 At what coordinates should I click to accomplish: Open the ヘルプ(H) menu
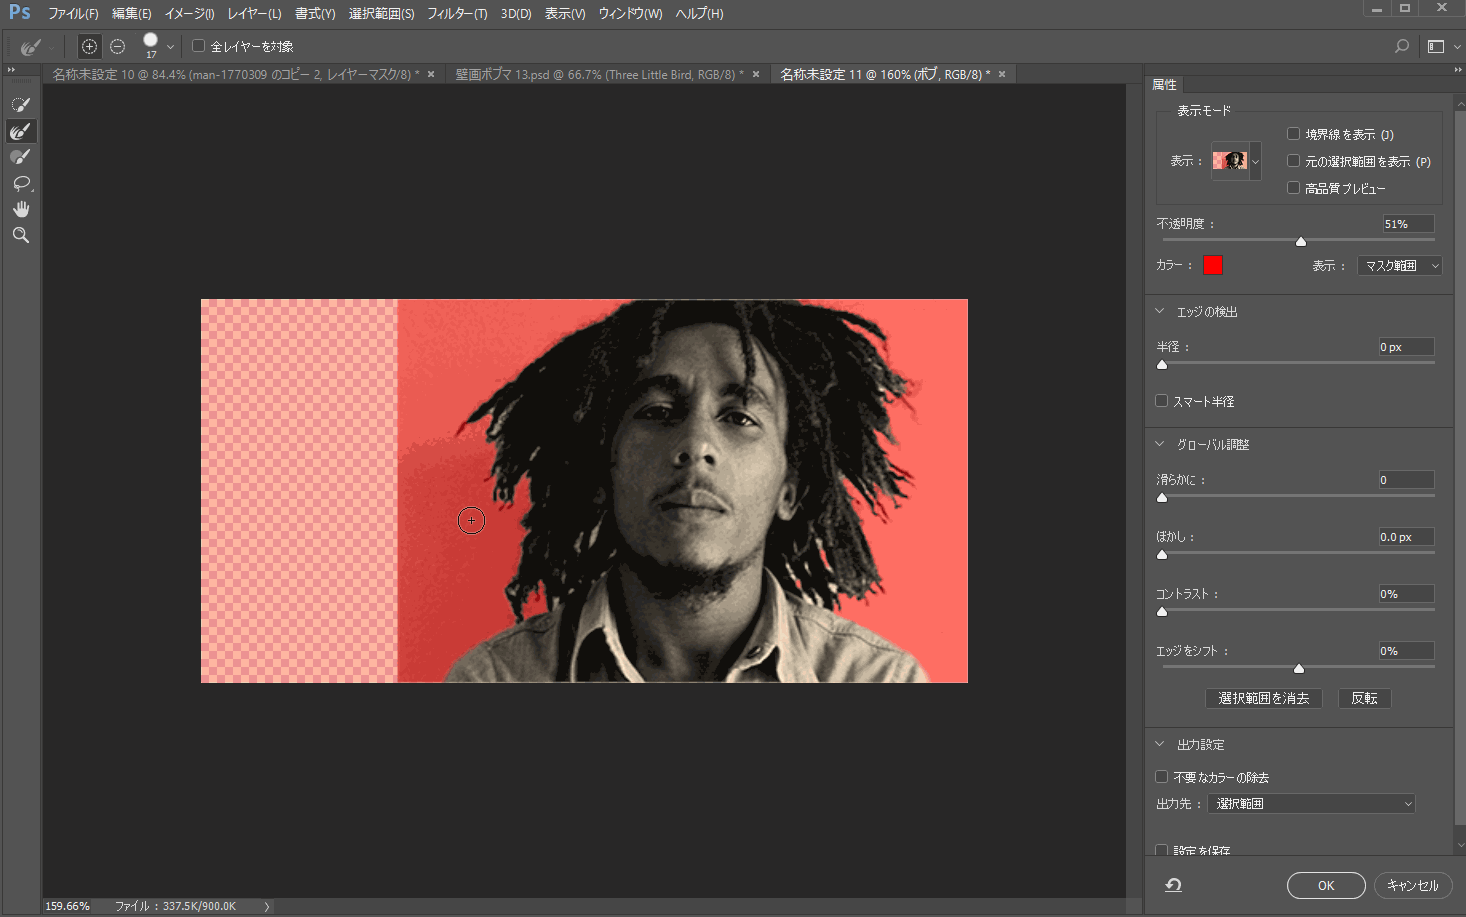(x=699, y=14)
